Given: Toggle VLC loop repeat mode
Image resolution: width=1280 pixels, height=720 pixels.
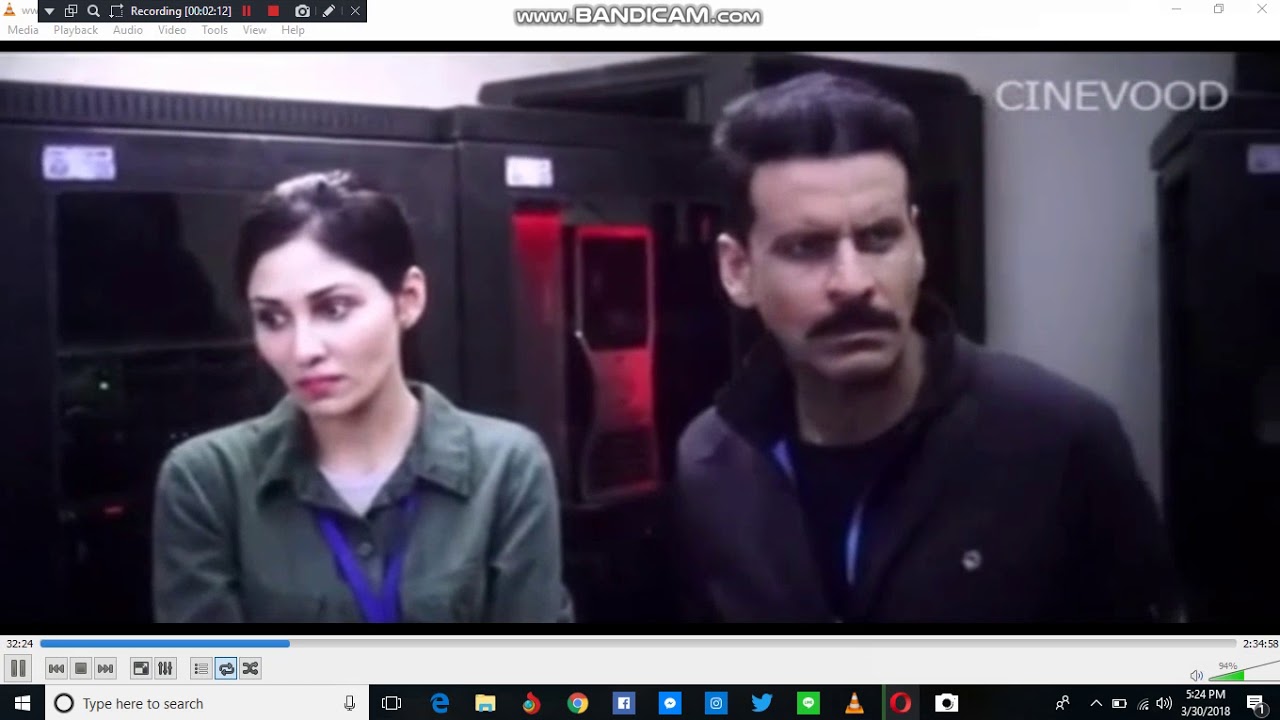Looking at the screenshot, I should pyautogui.click(x=226, y=668).
